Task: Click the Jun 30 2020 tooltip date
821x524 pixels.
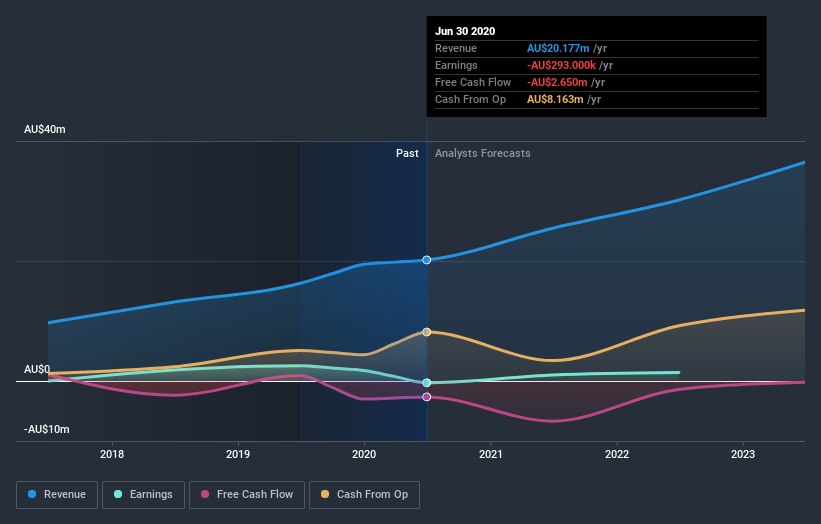Action: 465,31
